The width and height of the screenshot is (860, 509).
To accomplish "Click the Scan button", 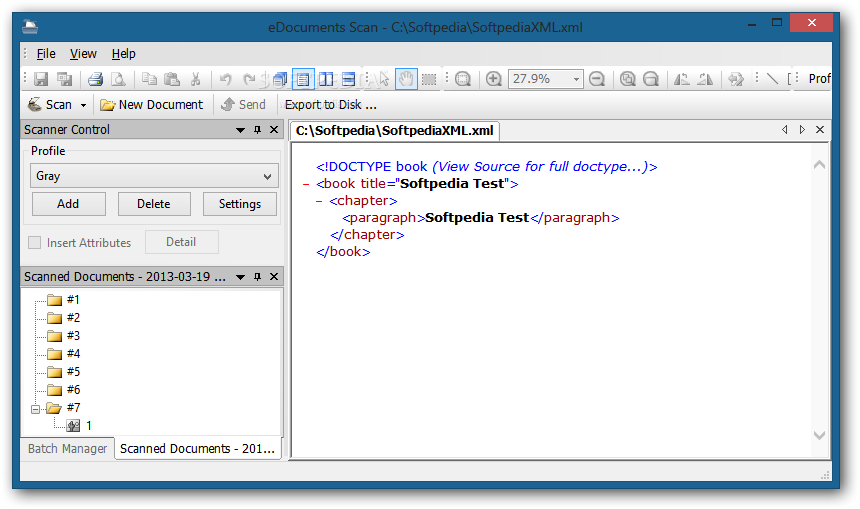I will (x=50, y=104).
